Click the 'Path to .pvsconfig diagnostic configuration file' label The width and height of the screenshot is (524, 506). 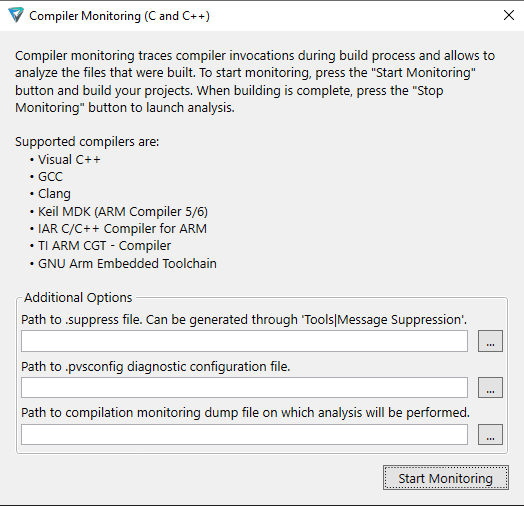pos(156,367)
